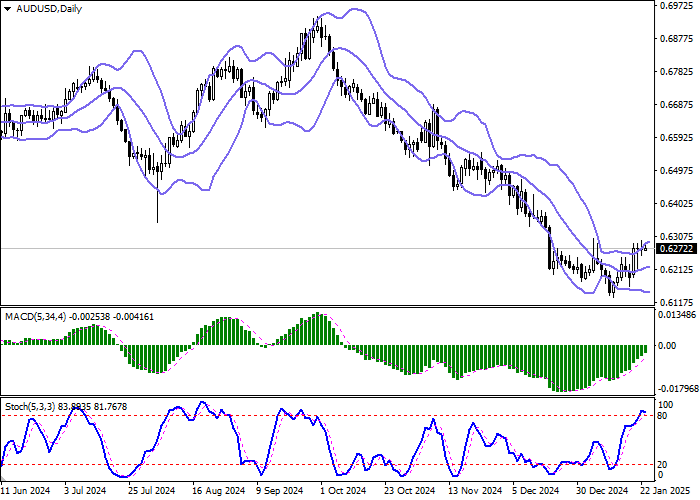Select the 9 Sep 2024 date label
The height and width of the screenshot is (500, 700).
[x=279, y=491]
